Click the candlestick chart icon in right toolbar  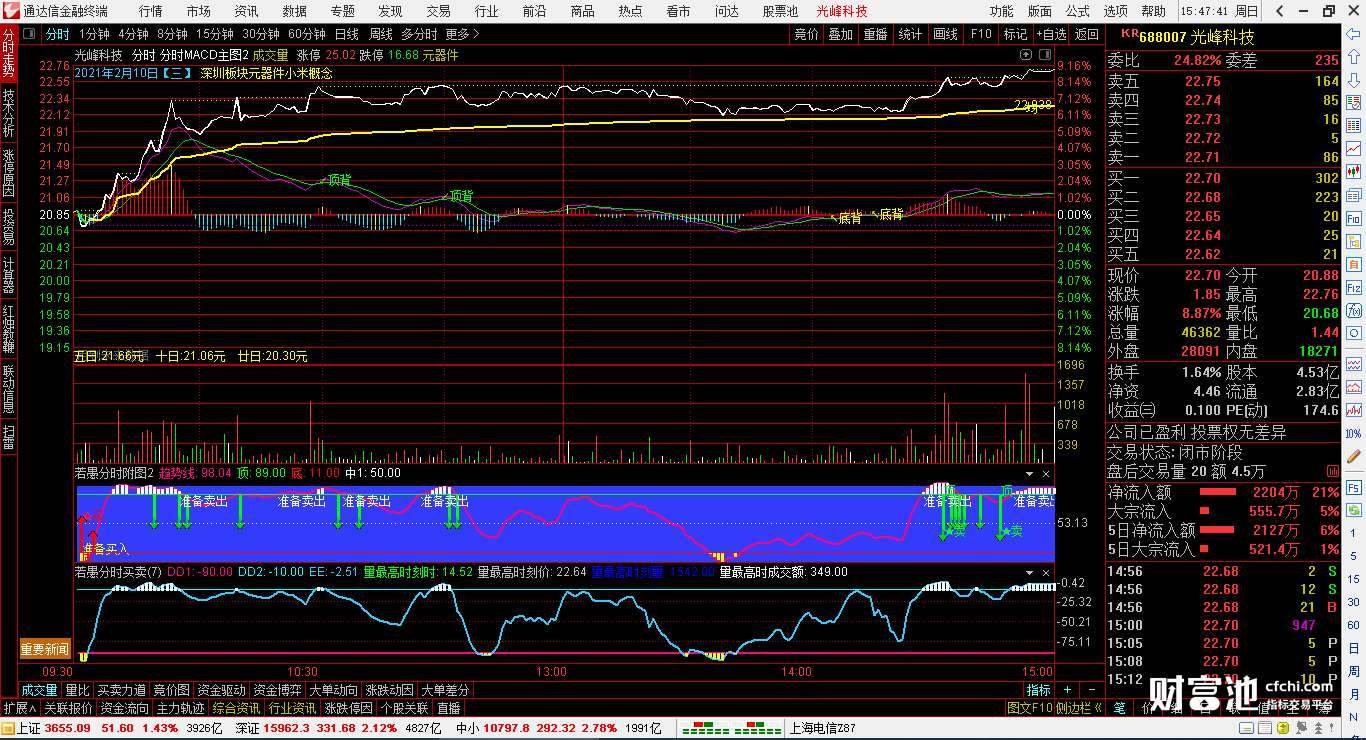1354,171
